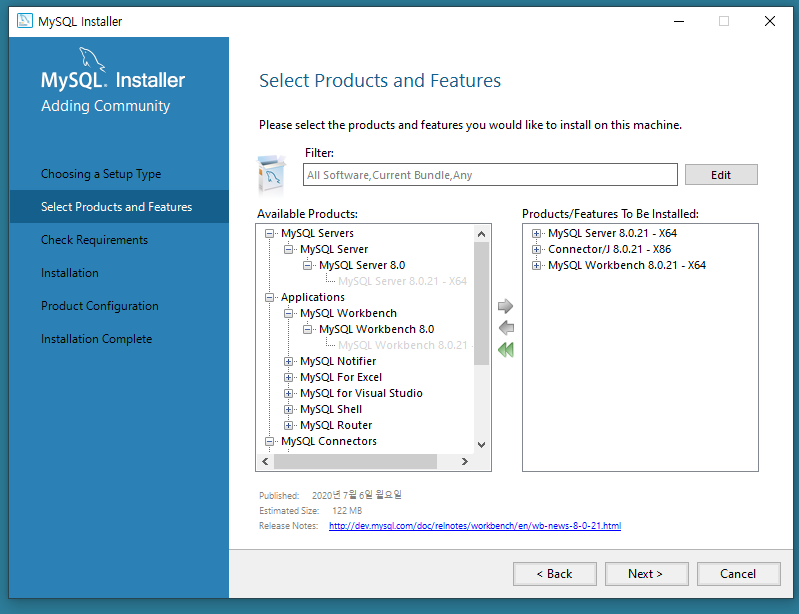799x614 pixels.
Task: Close the MySQL Installer window
Action: 770,21
